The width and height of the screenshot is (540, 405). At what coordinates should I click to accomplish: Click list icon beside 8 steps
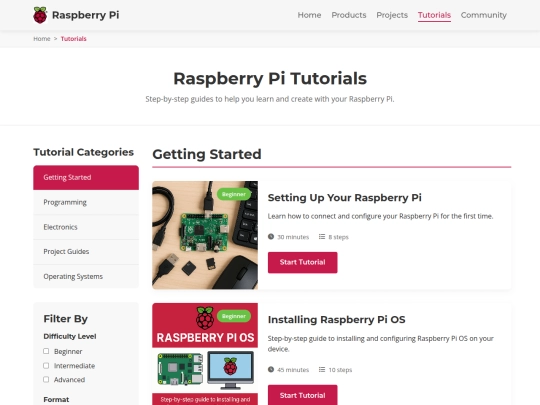(x=322, y=237)
